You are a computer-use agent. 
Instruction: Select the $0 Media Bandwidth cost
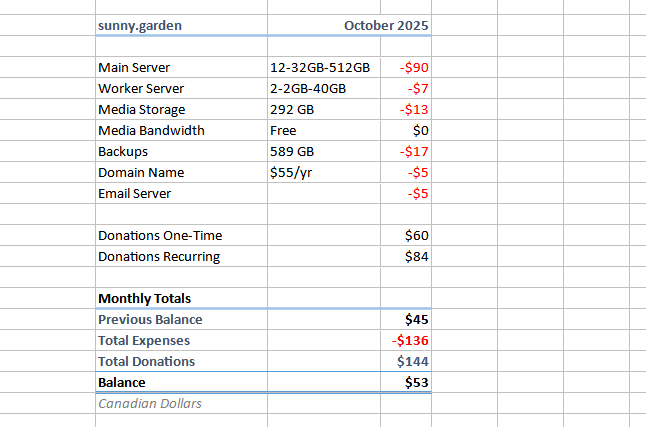point(406,131)
